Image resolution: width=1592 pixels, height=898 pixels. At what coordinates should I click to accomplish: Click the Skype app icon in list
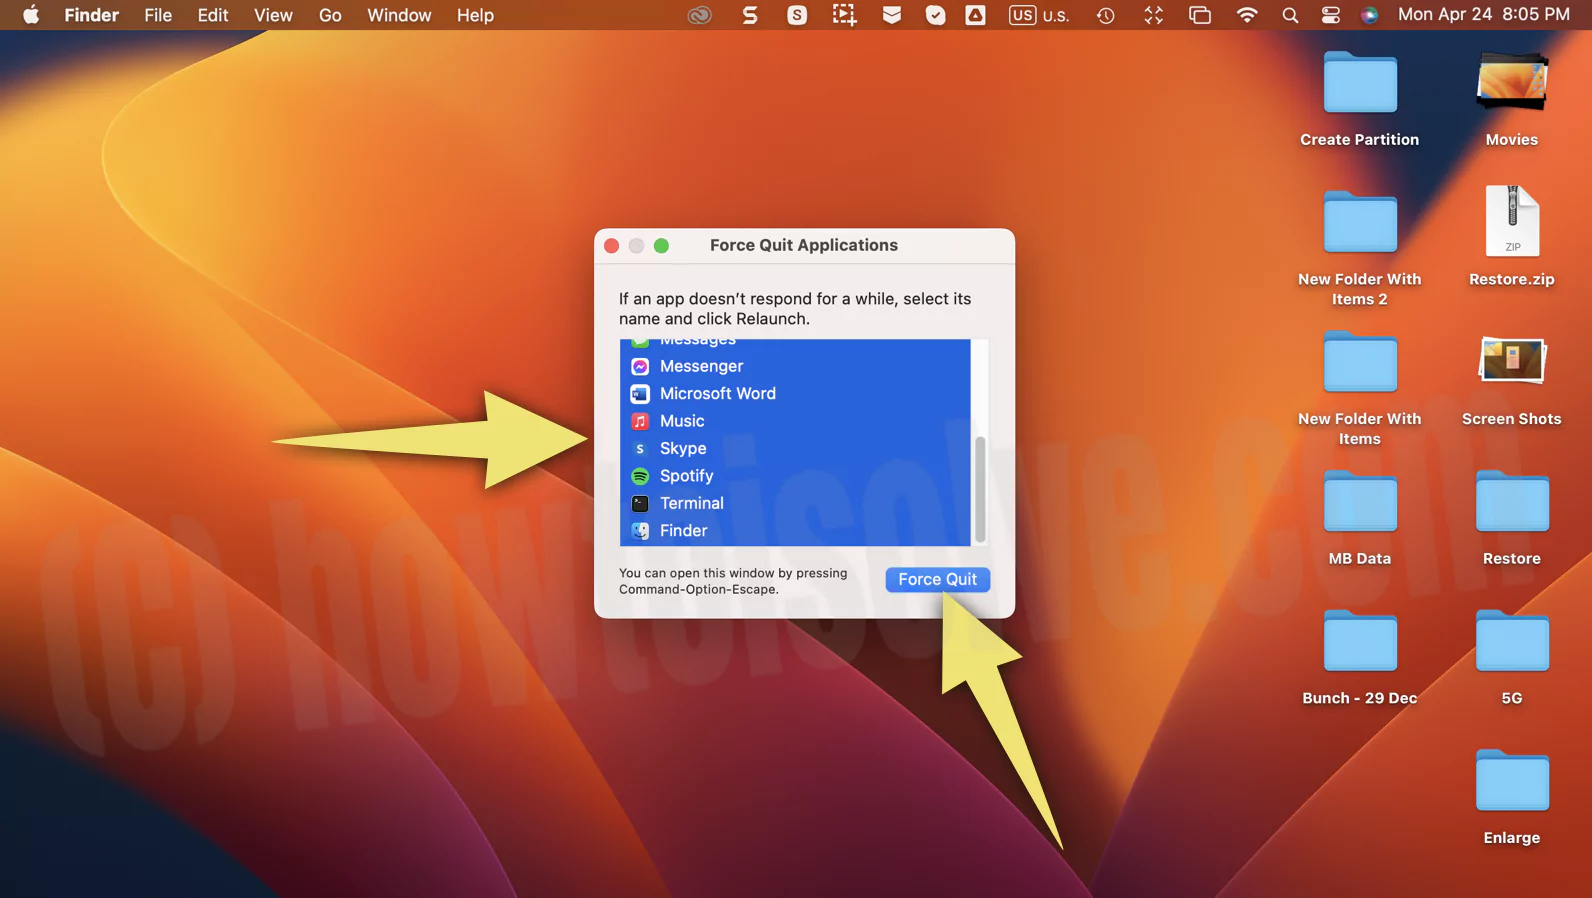pos(640,449)
